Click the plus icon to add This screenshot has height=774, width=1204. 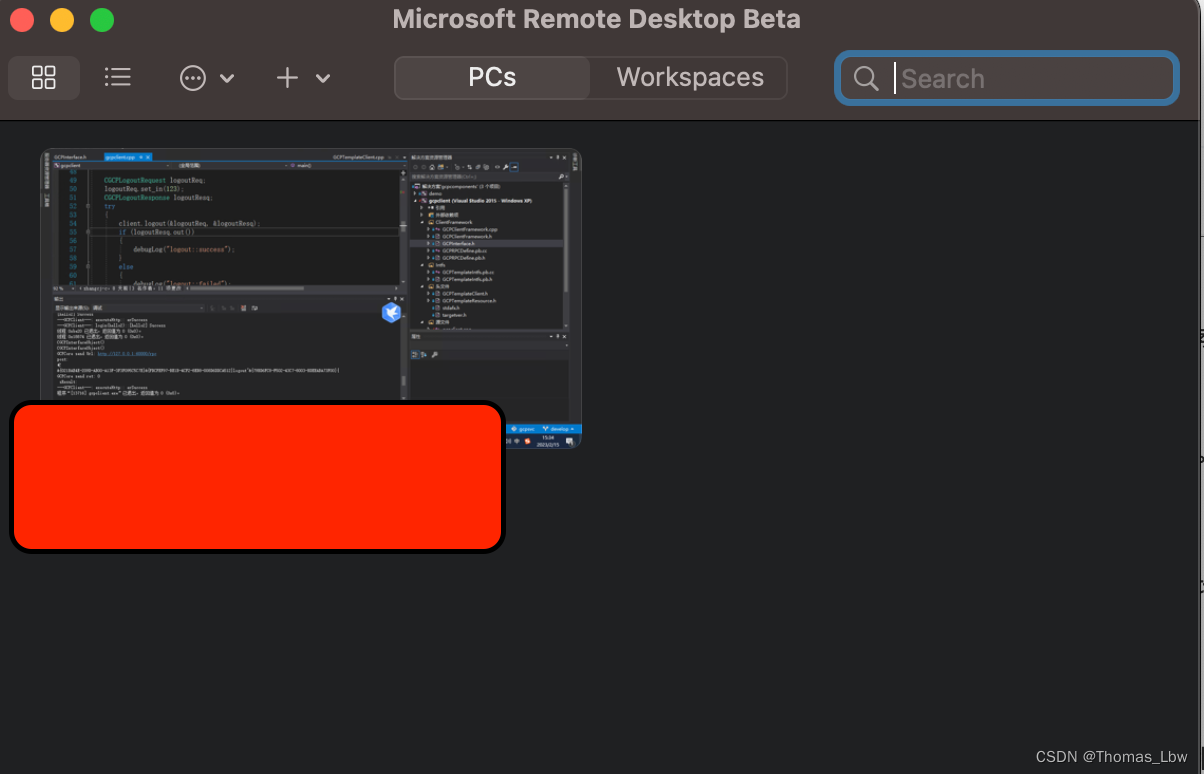coord(287,78)
